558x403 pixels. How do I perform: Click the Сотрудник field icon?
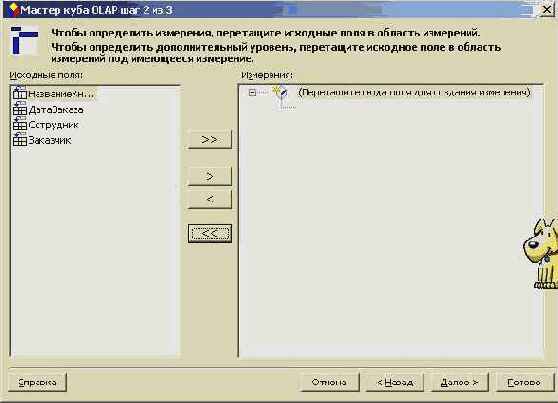click(x=20, y=124)
